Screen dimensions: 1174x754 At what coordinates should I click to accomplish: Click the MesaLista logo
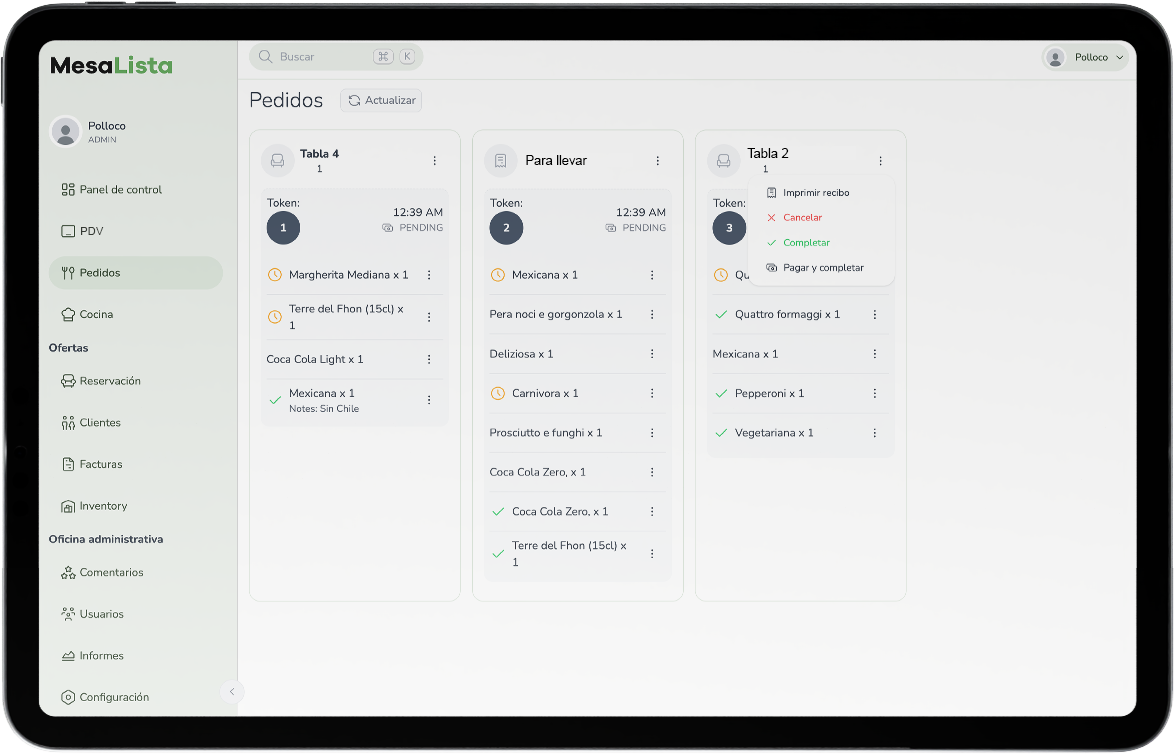click(x=111, y=66)
